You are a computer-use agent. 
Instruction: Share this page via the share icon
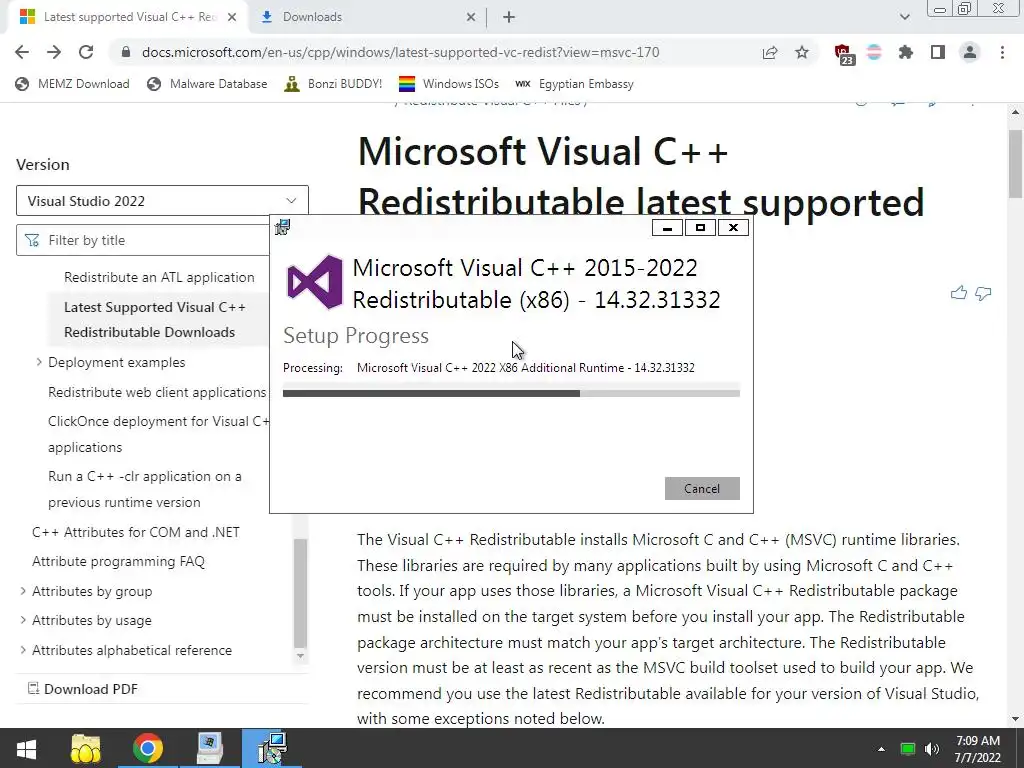point(770,52)
